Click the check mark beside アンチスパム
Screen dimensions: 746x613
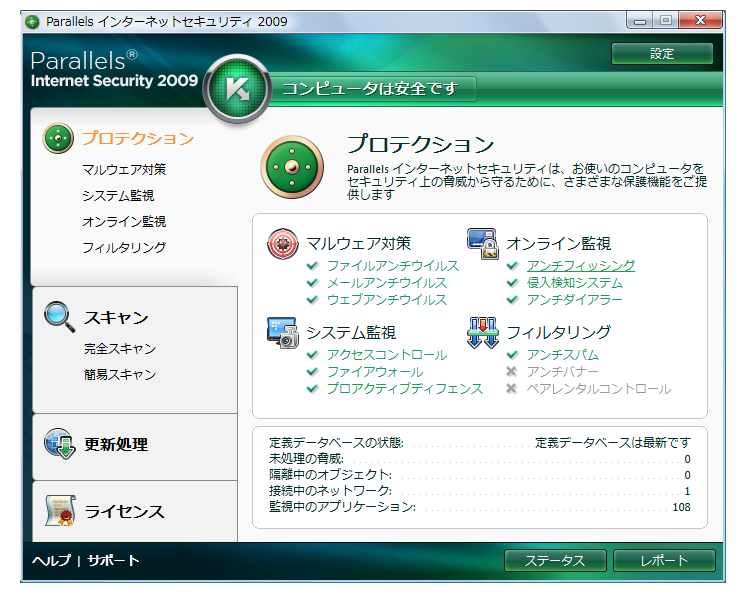[x=512, y=355]
